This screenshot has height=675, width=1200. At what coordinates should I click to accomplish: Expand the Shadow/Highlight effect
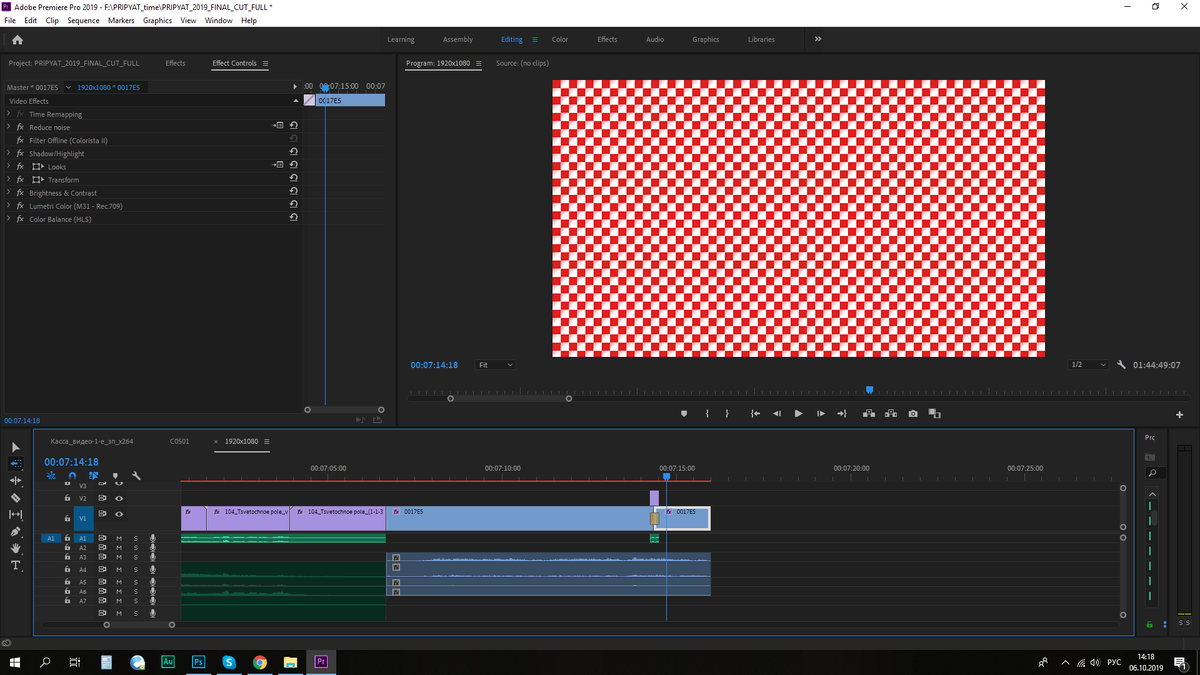8,153
